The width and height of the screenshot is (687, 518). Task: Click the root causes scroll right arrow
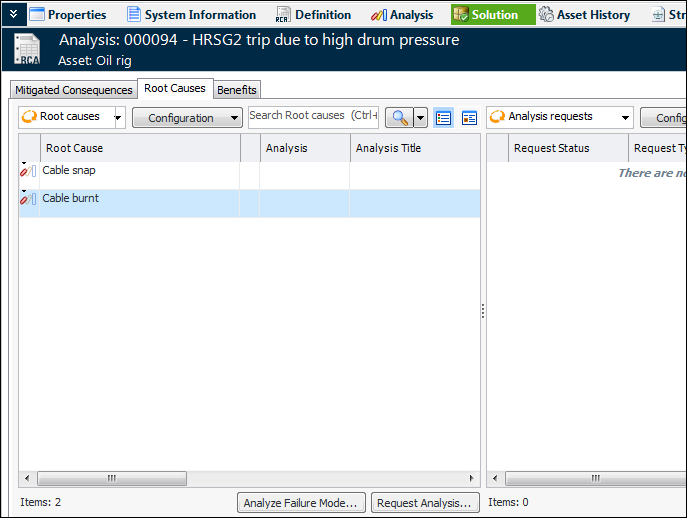click(471, 478)
